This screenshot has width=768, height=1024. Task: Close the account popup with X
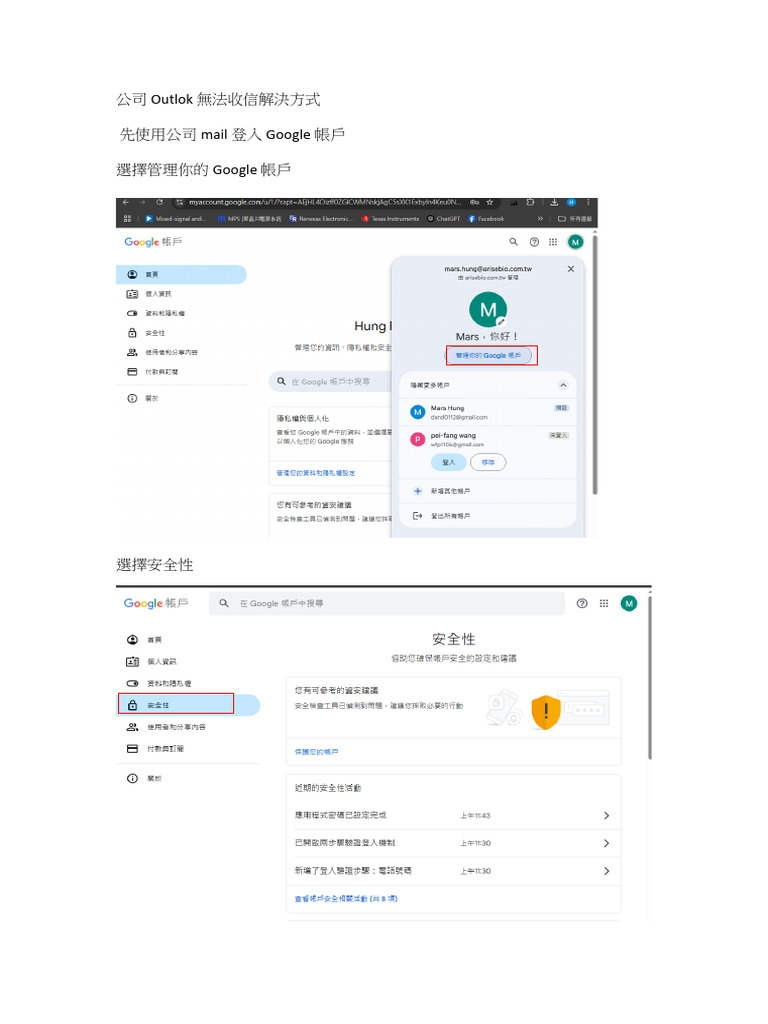click(571, 268)
